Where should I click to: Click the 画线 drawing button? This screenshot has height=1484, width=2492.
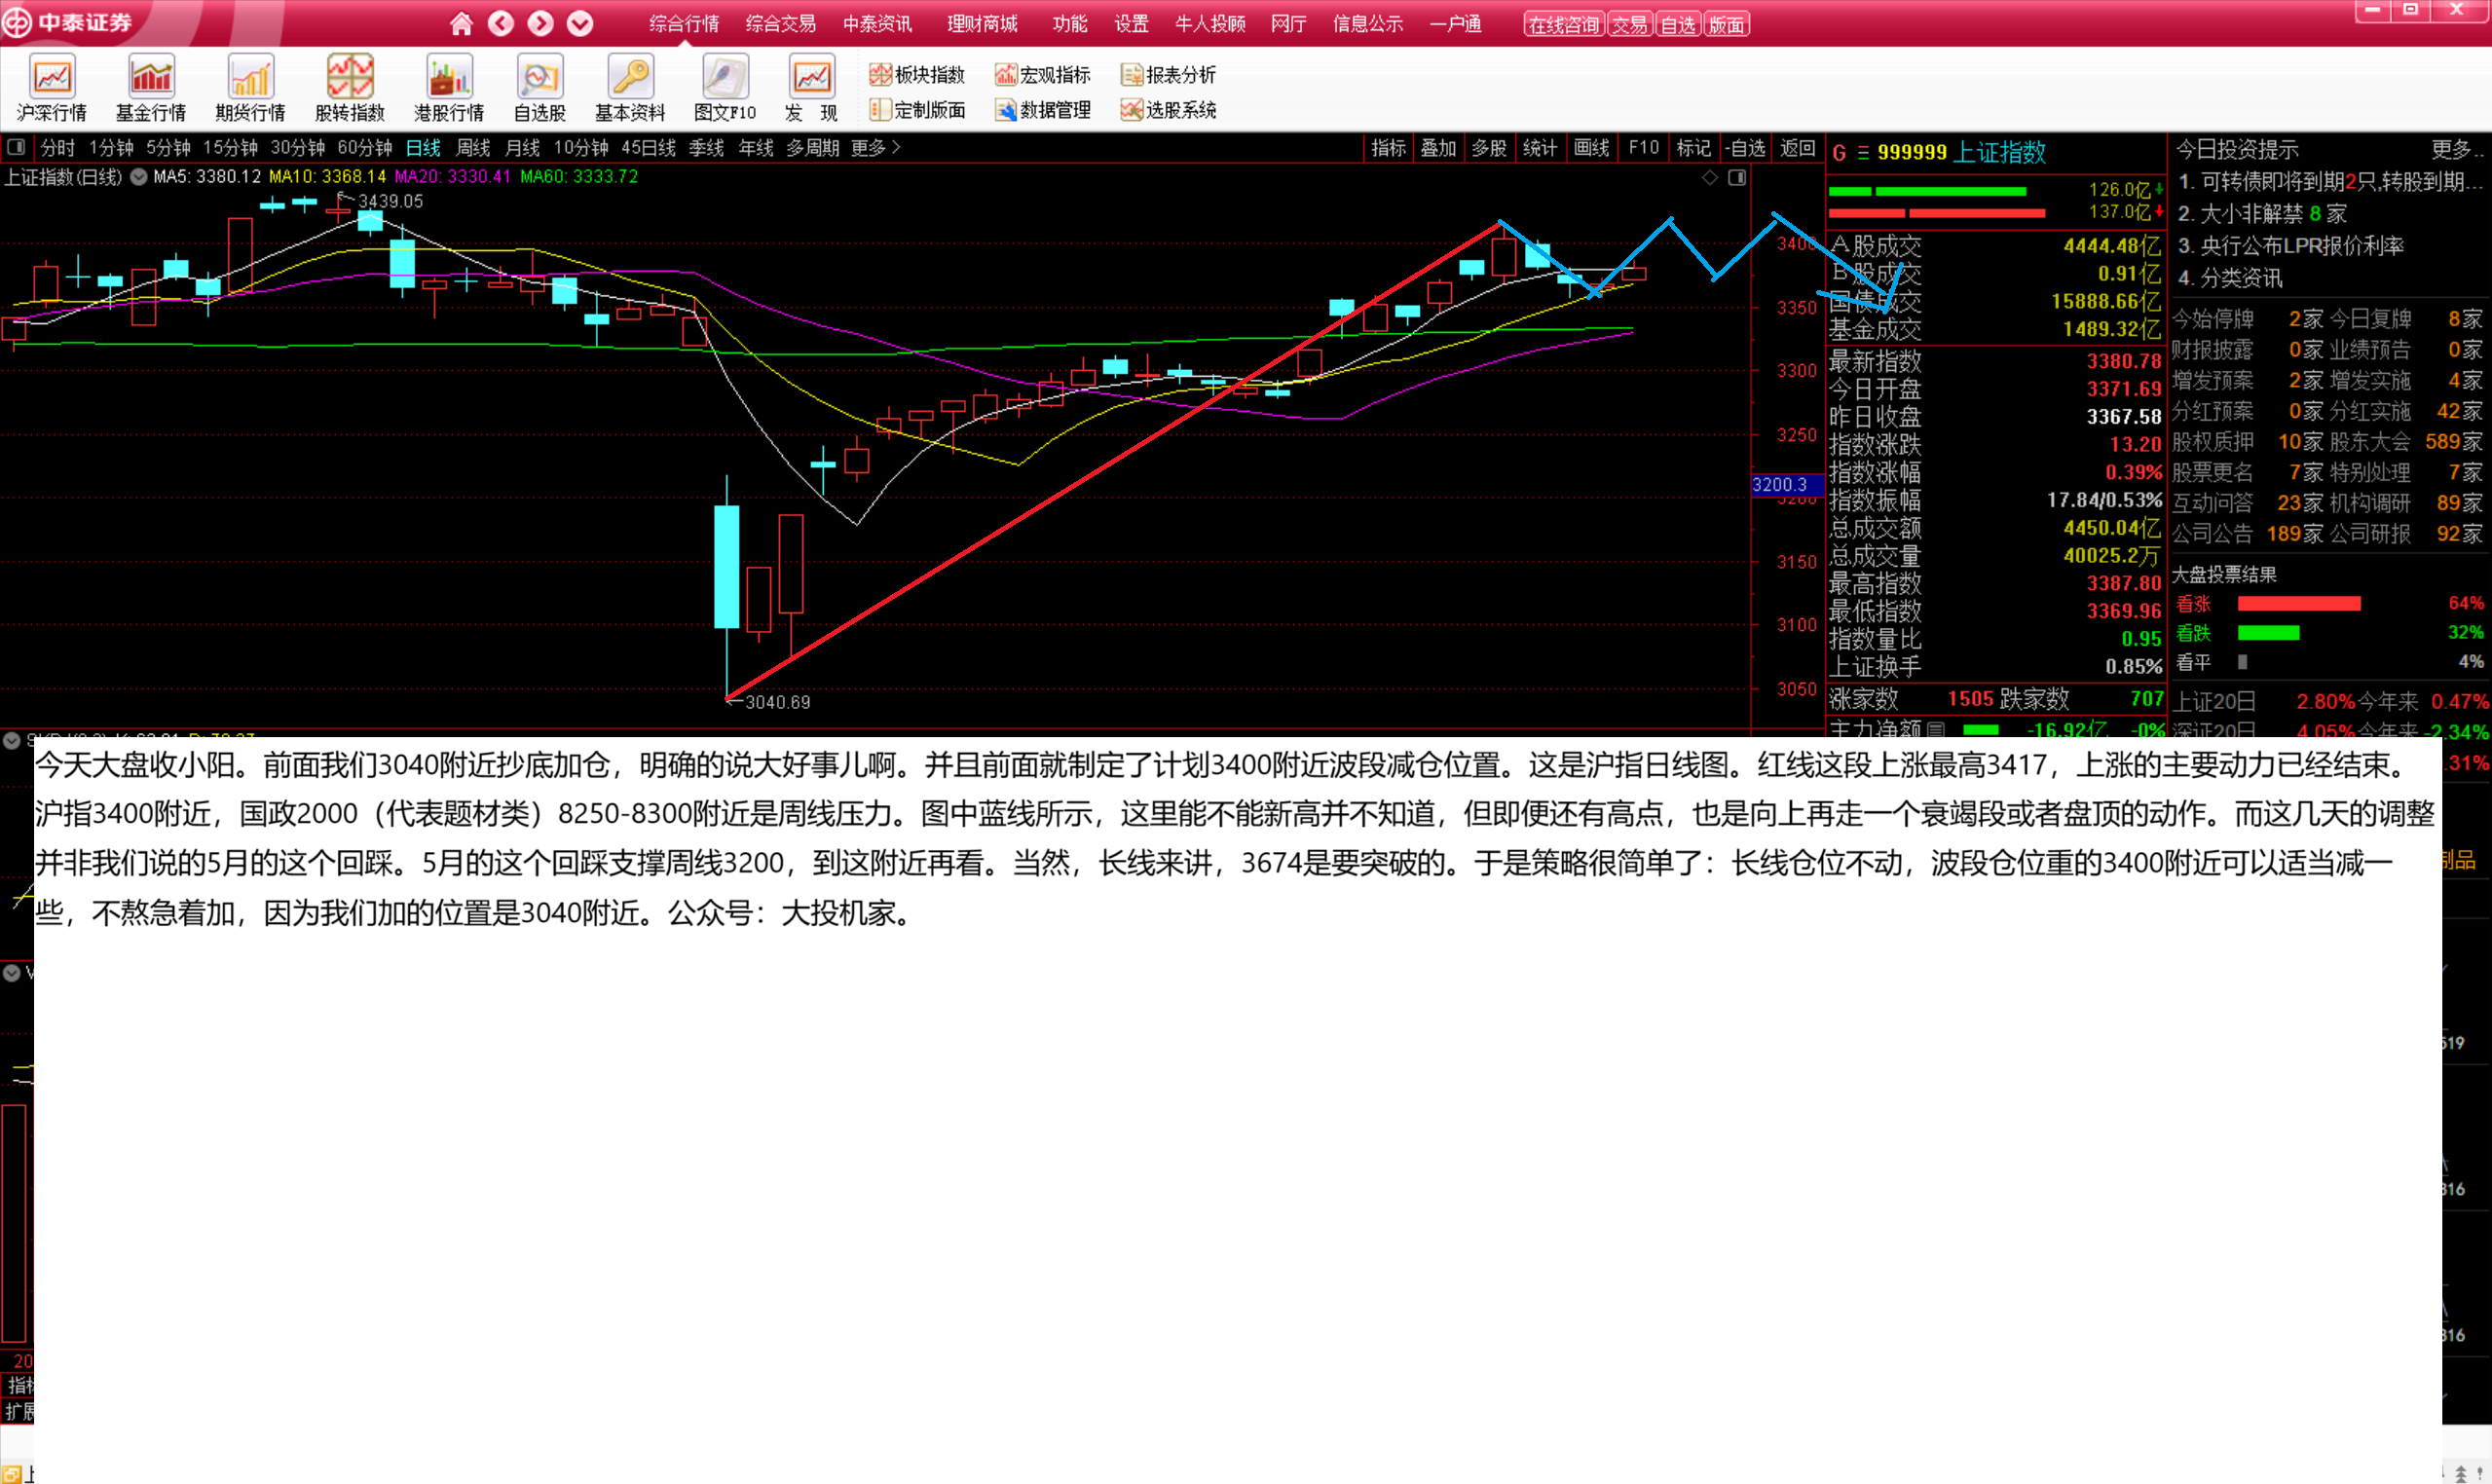(1591, 147)
